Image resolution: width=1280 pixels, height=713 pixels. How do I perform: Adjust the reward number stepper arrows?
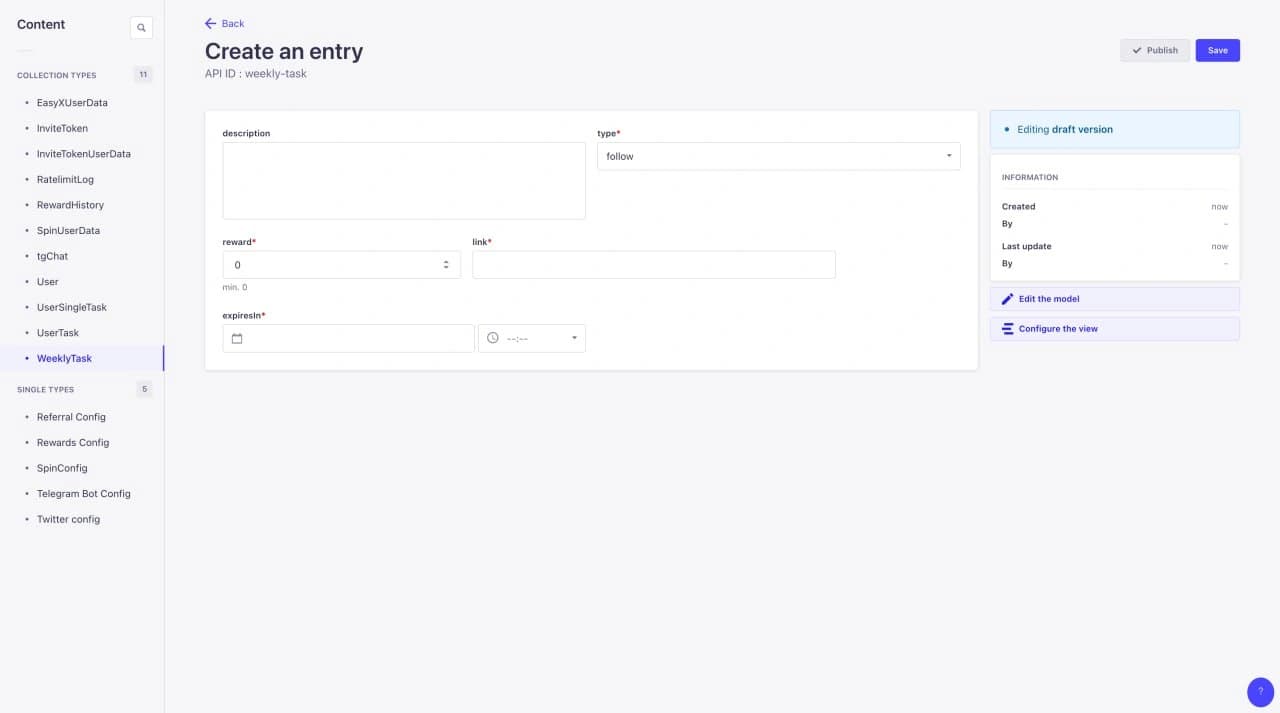pos(446,265)
